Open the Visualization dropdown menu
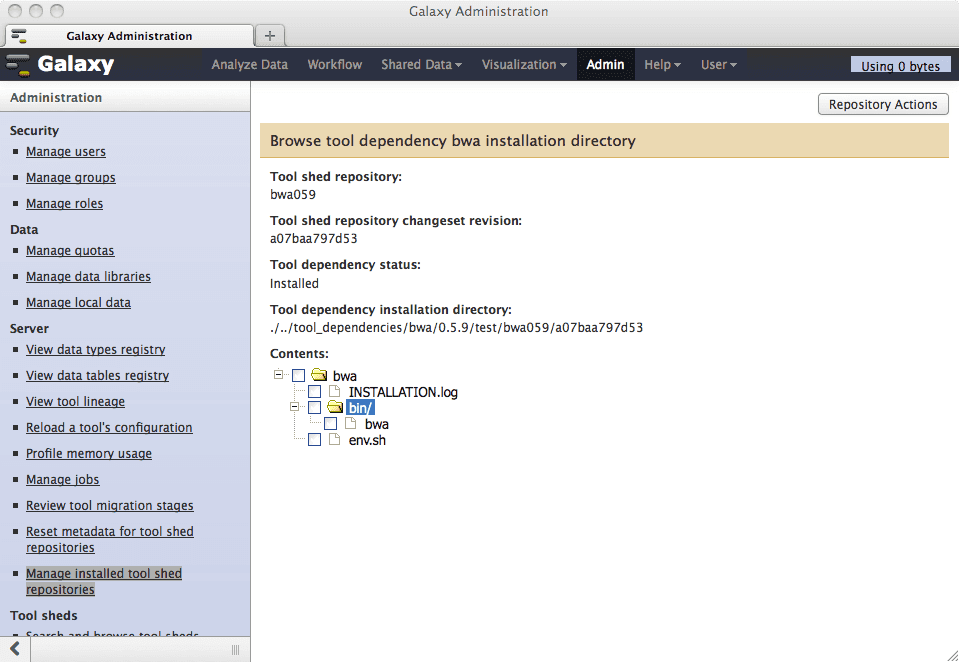959x662 pixels. pos(524,65)
